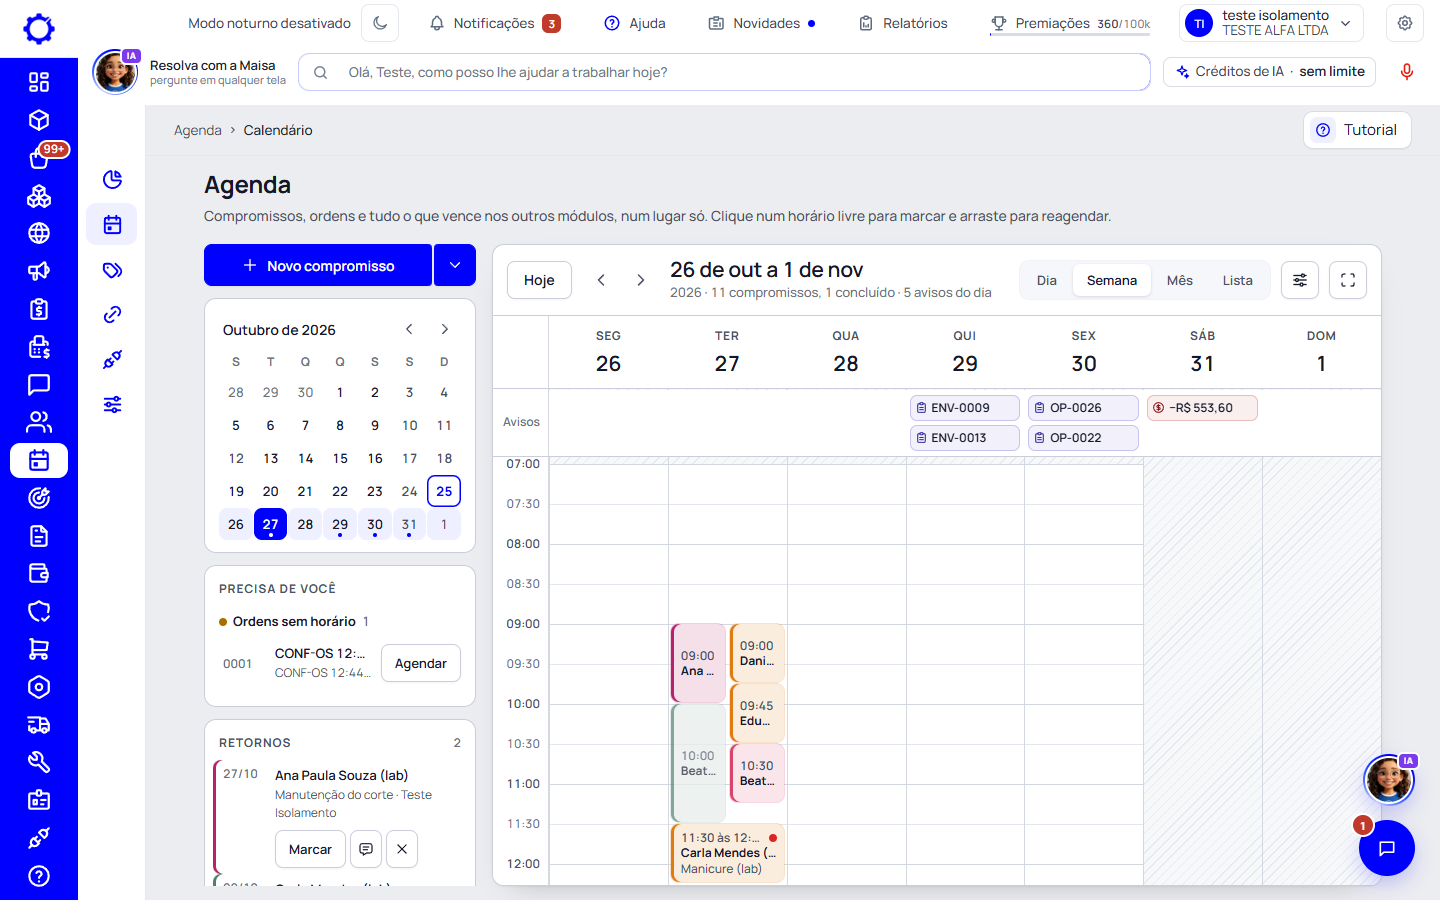The image size is (1440, 900).
Task: Click the Hoje button
Action: (x=539, y=280)
